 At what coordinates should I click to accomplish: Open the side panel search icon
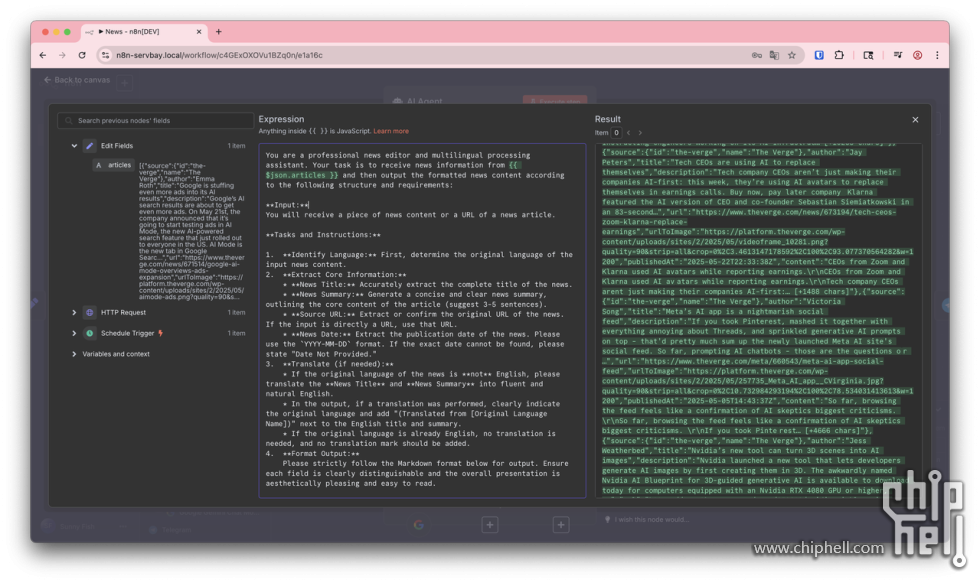pyautogui.click(x=868, y=55)
